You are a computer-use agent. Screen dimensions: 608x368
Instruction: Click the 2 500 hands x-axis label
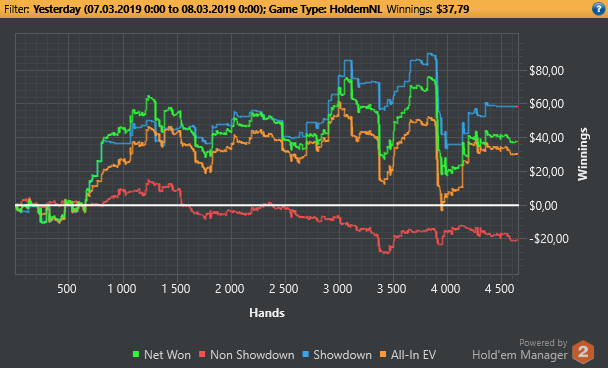[284, 289]
